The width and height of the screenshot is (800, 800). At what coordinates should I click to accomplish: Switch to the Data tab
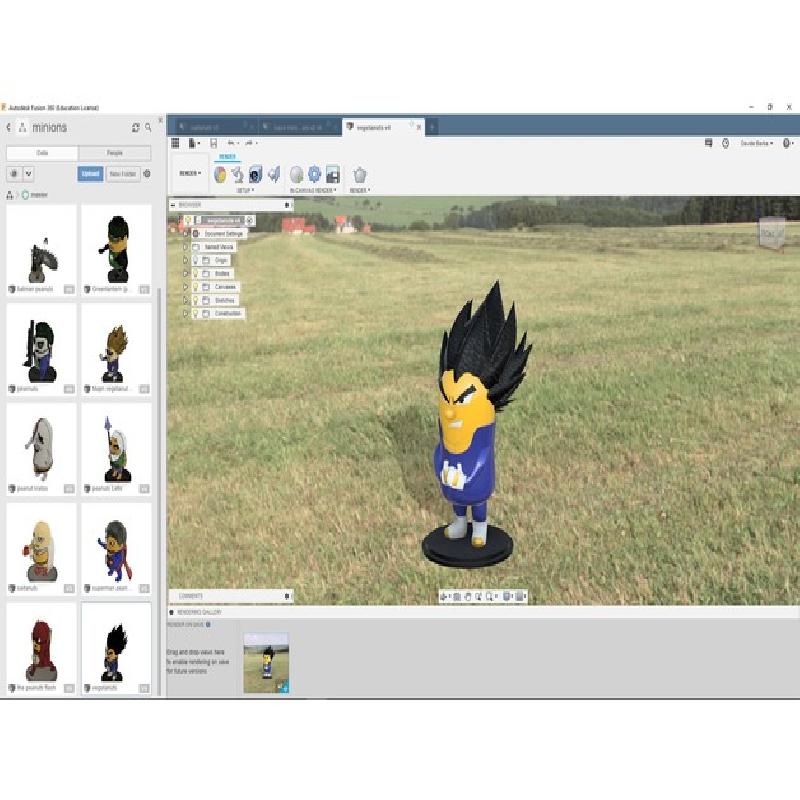[x=42, y=153]
